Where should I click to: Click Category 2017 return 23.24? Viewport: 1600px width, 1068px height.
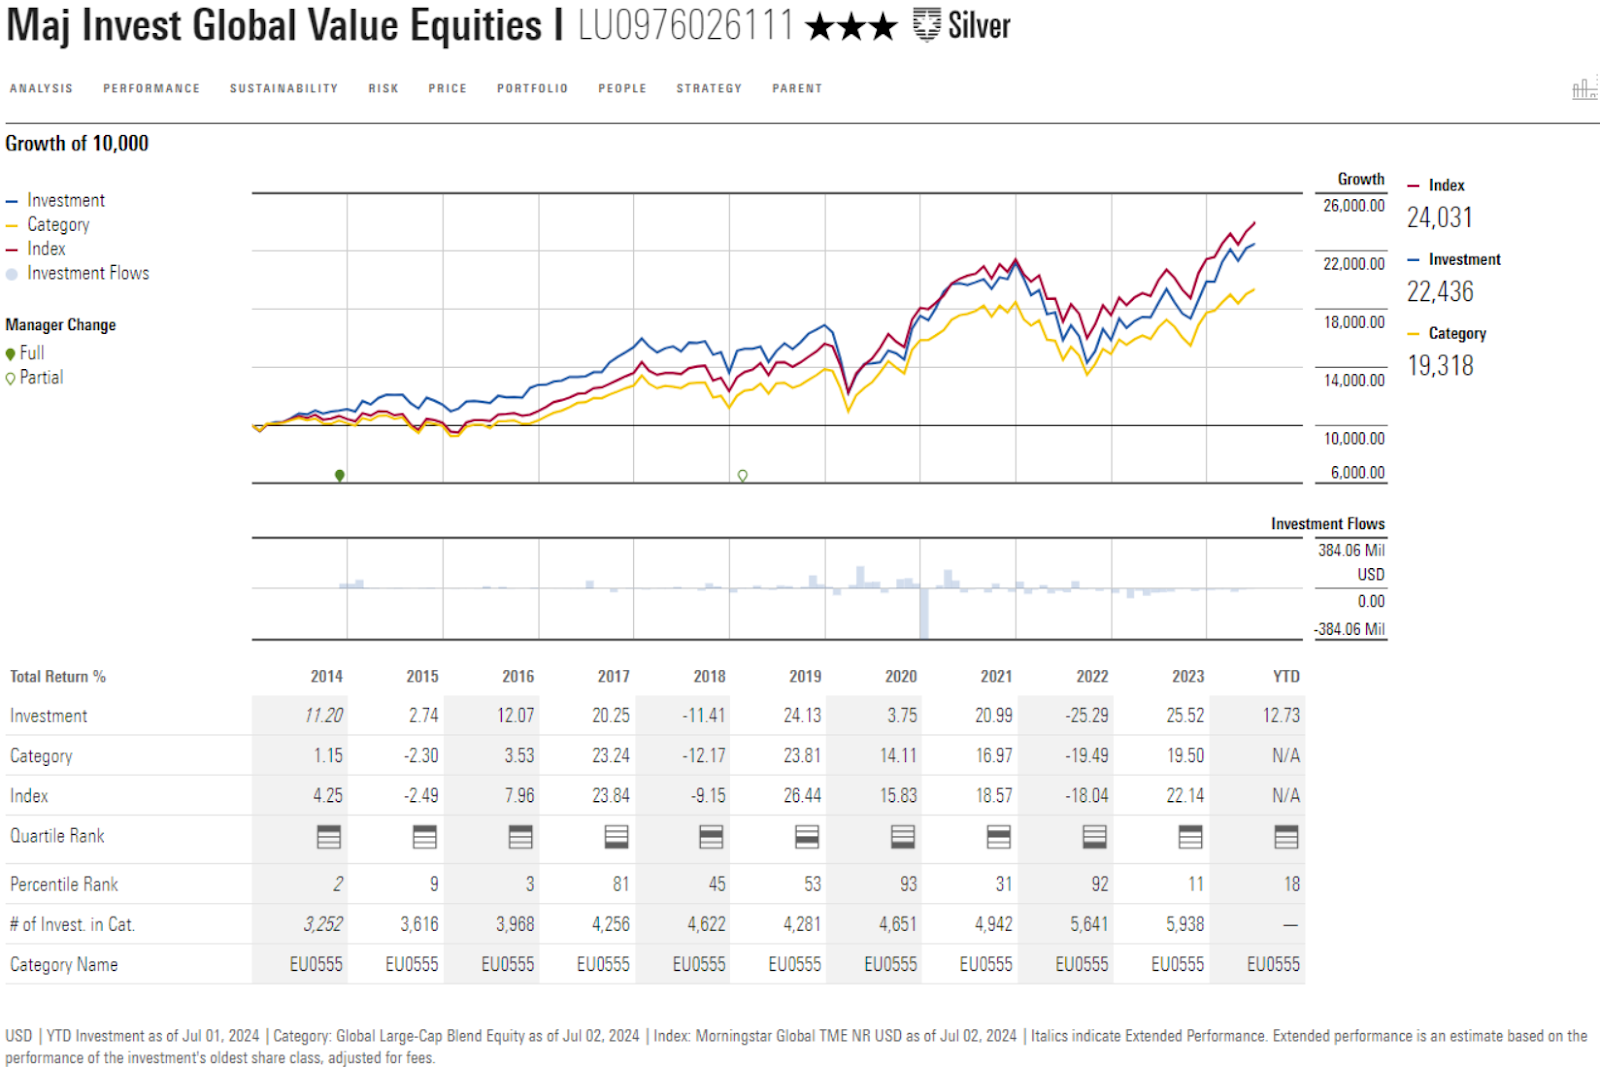[x=611, y=756]
